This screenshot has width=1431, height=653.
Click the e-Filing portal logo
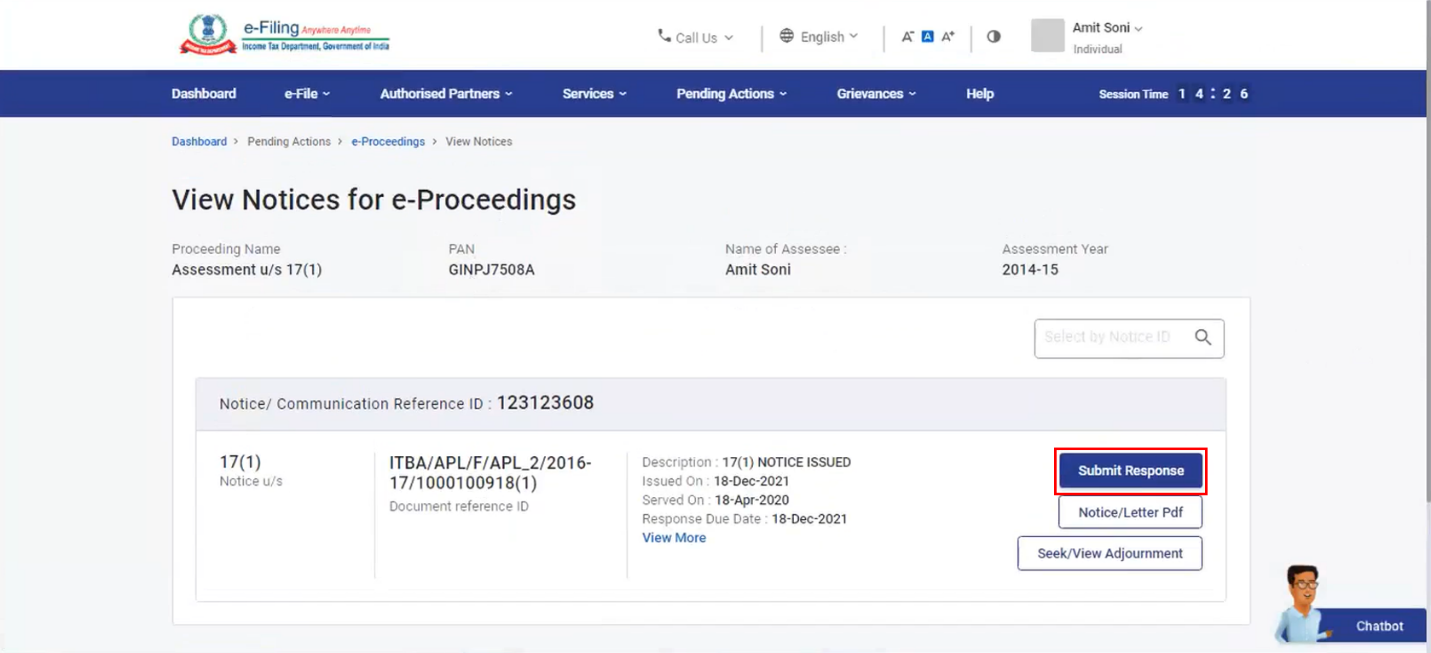click(285, 35)
